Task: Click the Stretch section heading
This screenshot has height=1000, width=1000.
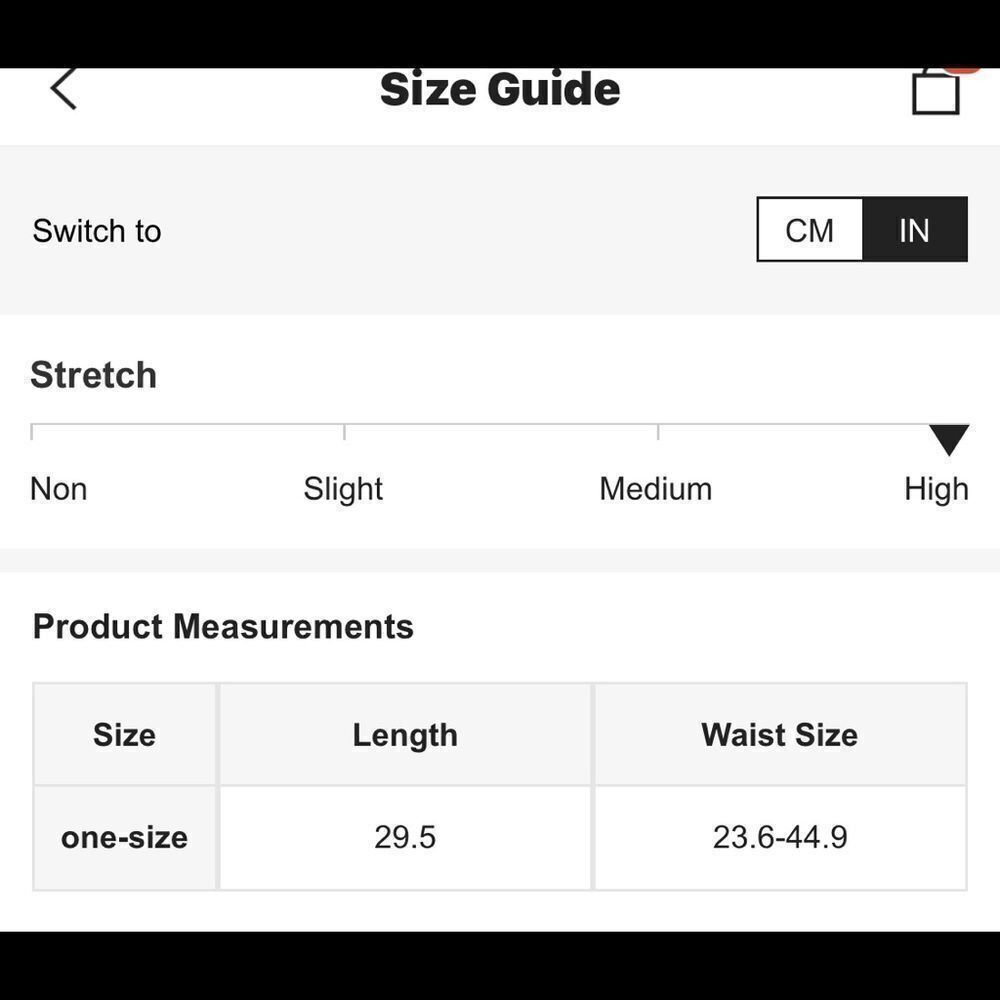Action: pos(94,375)
